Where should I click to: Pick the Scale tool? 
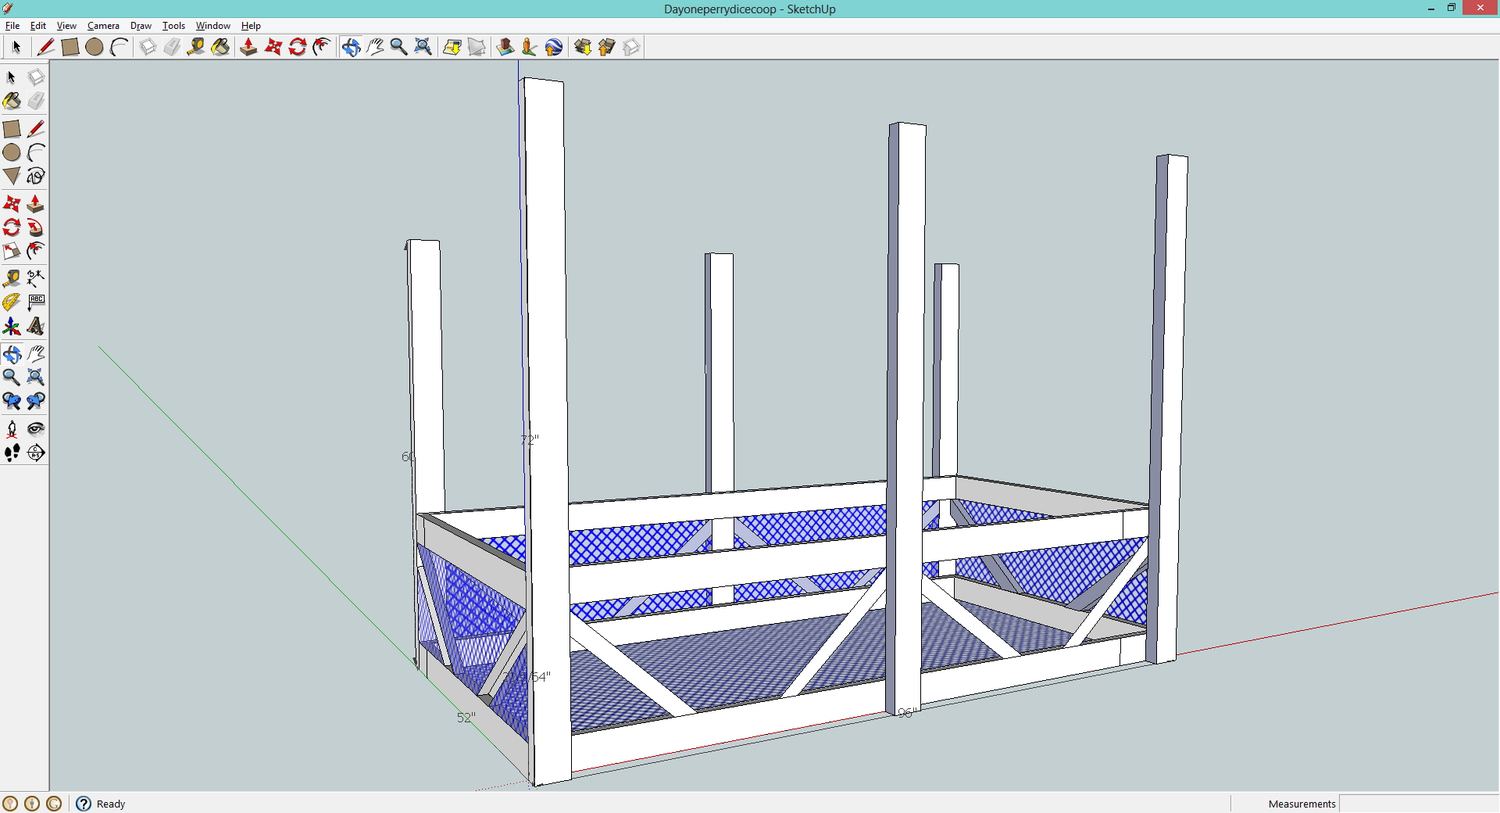pyautogui.click(x=12, y=251)
